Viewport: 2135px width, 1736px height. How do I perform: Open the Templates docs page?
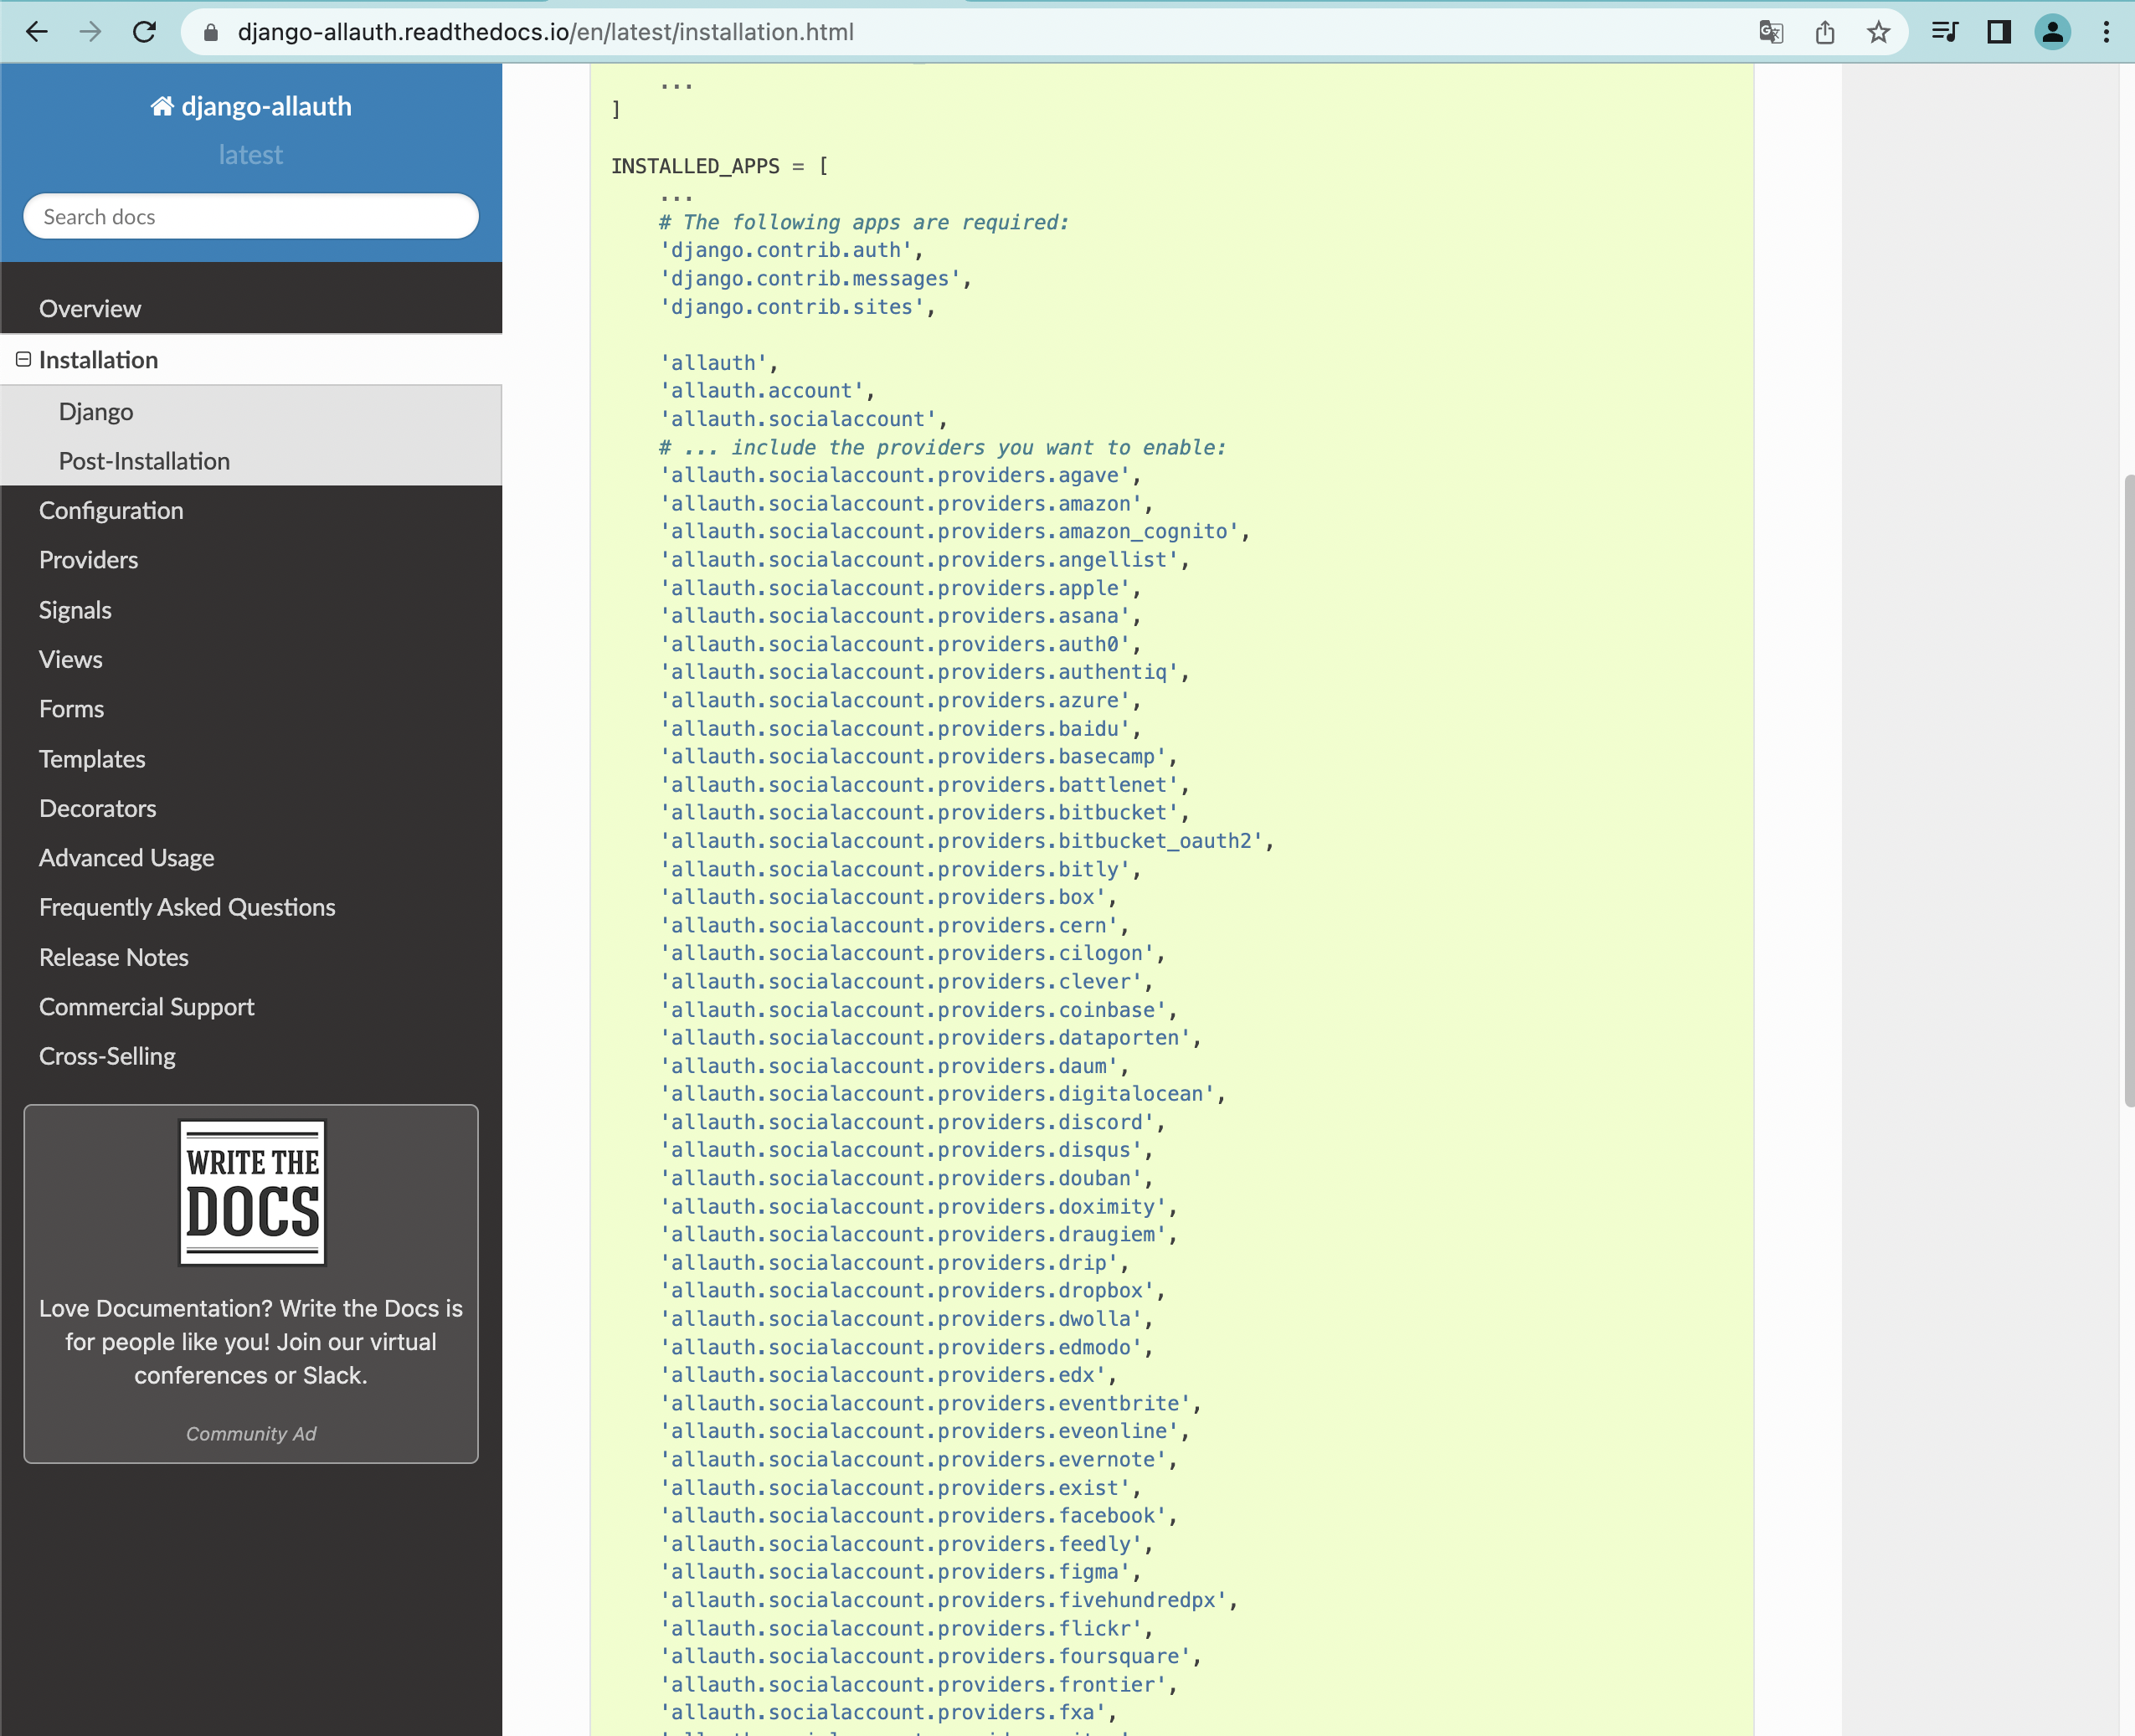(x=251, y=759)
